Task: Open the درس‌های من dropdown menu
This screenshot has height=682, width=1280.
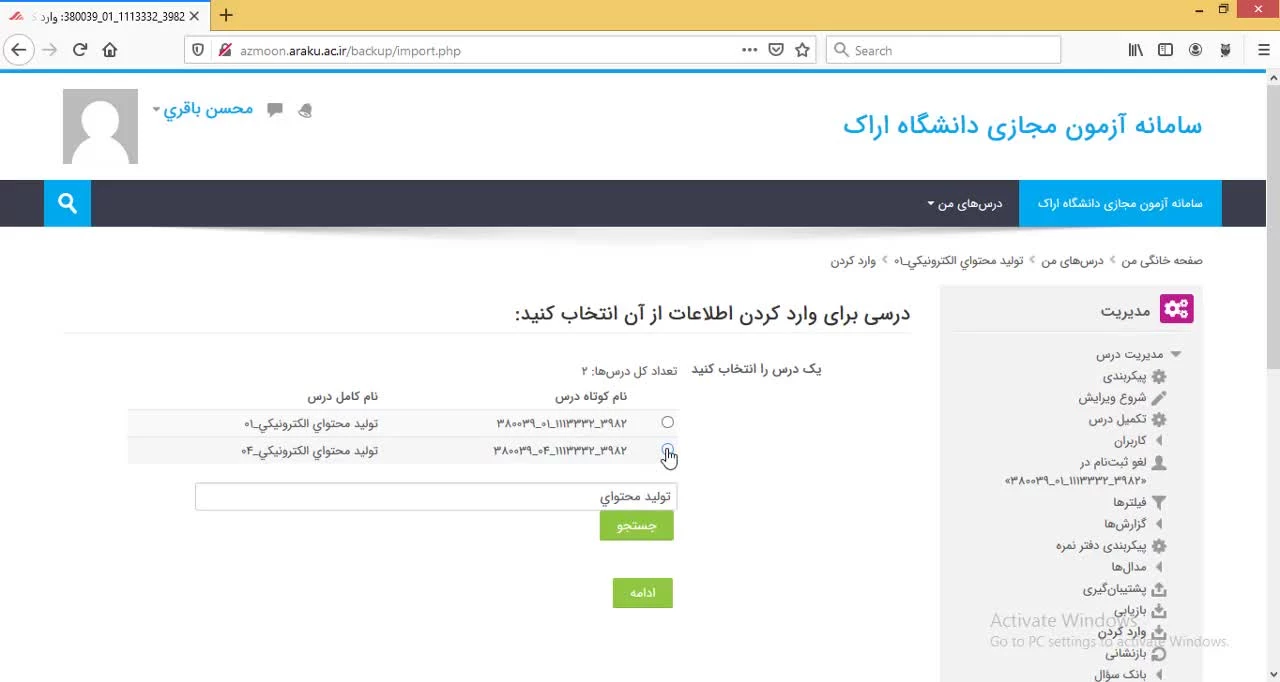Action: (x=964, y=203)
